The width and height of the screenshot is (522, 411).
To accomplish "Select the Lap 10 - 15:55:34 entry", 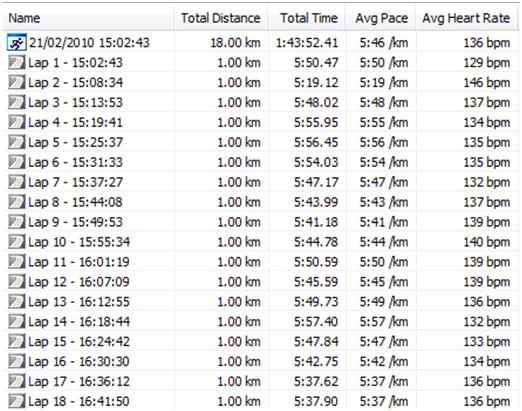I will tap(260, 242).
